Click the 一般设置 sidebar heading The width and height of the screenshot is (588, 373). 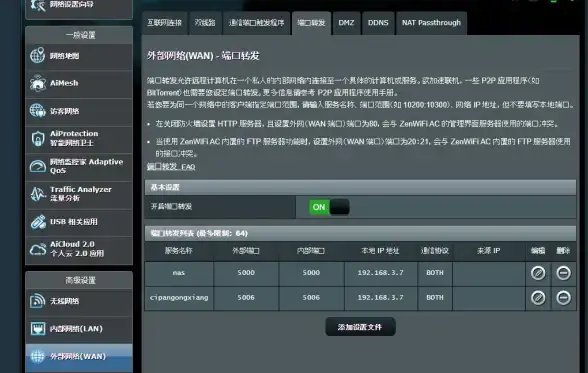(x=80, y=35)
